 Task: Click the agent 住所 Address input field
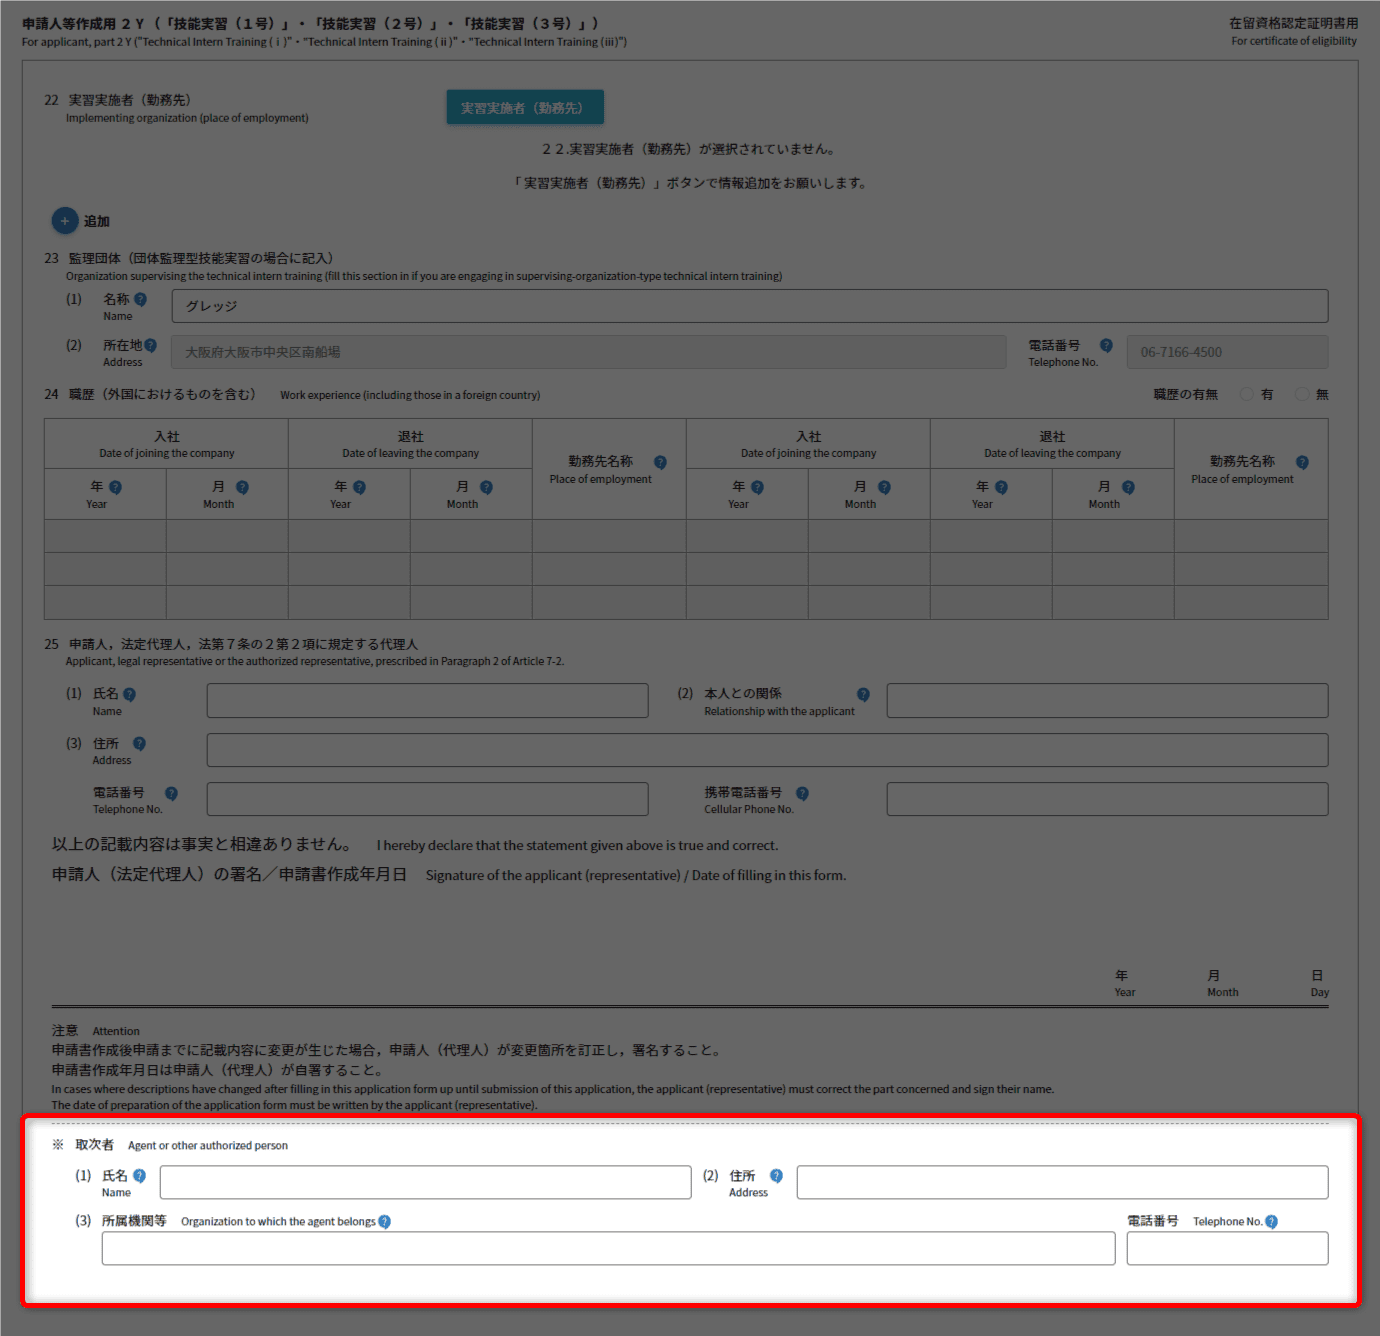pyautogui.click(x=1062, y=1182)
